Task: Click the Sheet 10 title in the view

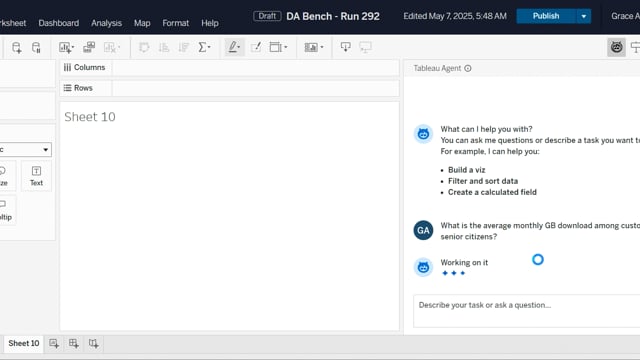Action: point(90,117)
